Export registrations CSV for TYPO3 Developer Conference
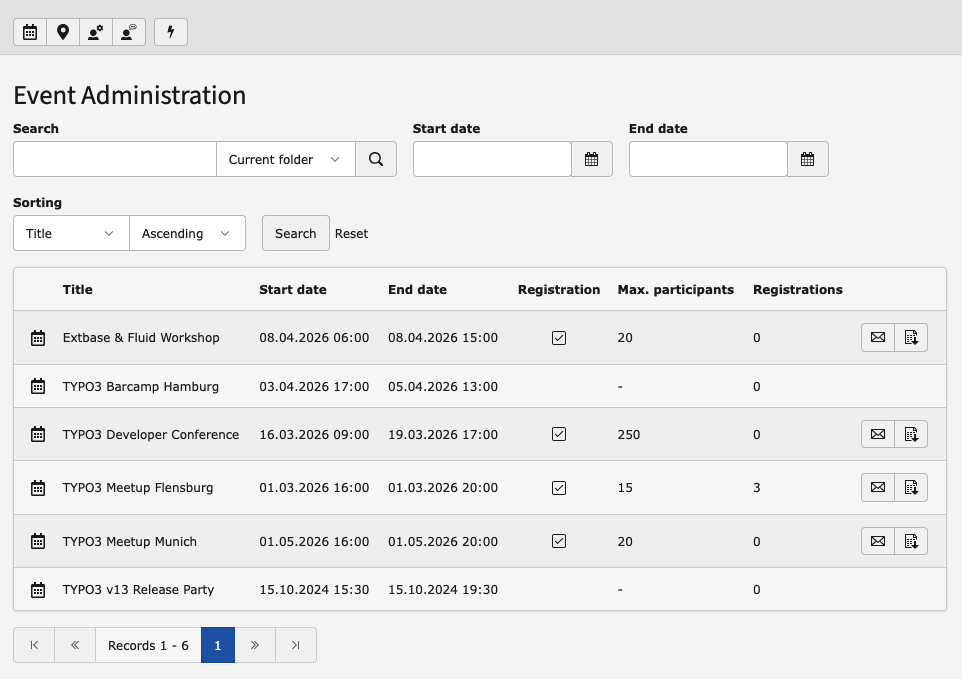This screenshot has width=962, height=679. pos(910,434)
